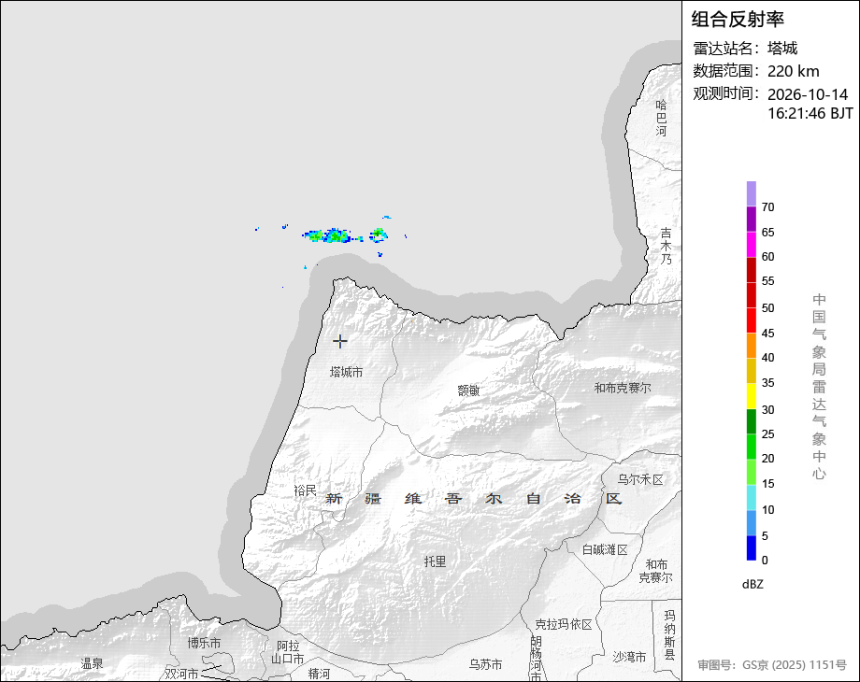This screenshot has width=860, height=682.
Task: Click the 沙湾市 city label
Action: 629,657
